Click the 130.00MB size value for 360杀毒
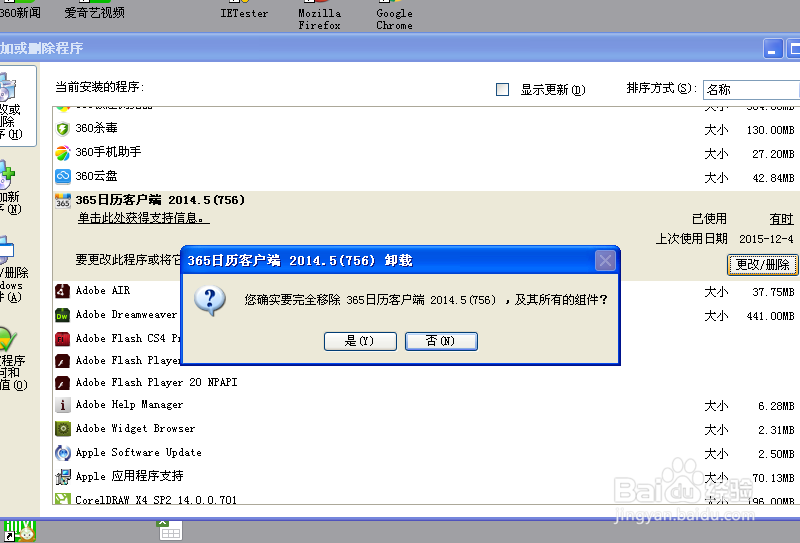 pos(770,130)
